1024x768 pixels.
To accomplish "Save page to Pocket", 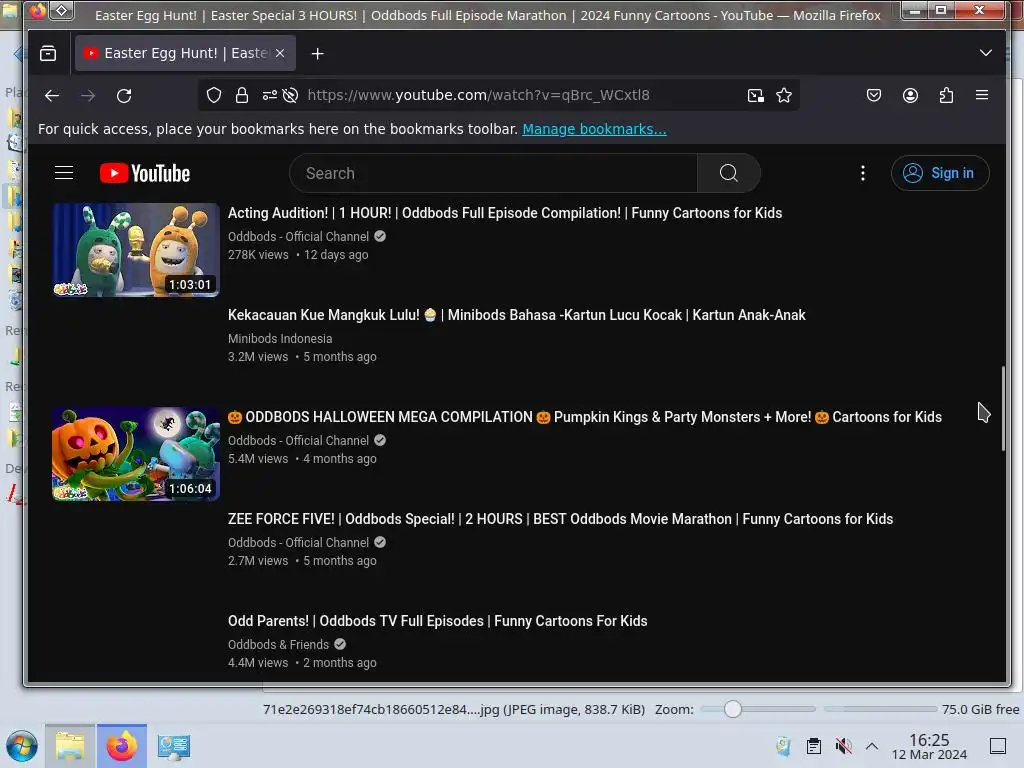I will tap(874, 95).
